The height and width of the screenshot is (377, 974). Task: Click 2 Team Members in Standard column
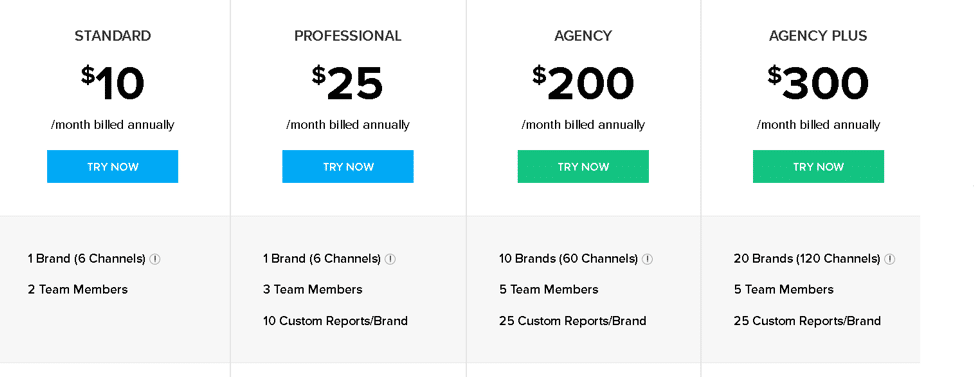pyautogui.click(x=78, y=289)
